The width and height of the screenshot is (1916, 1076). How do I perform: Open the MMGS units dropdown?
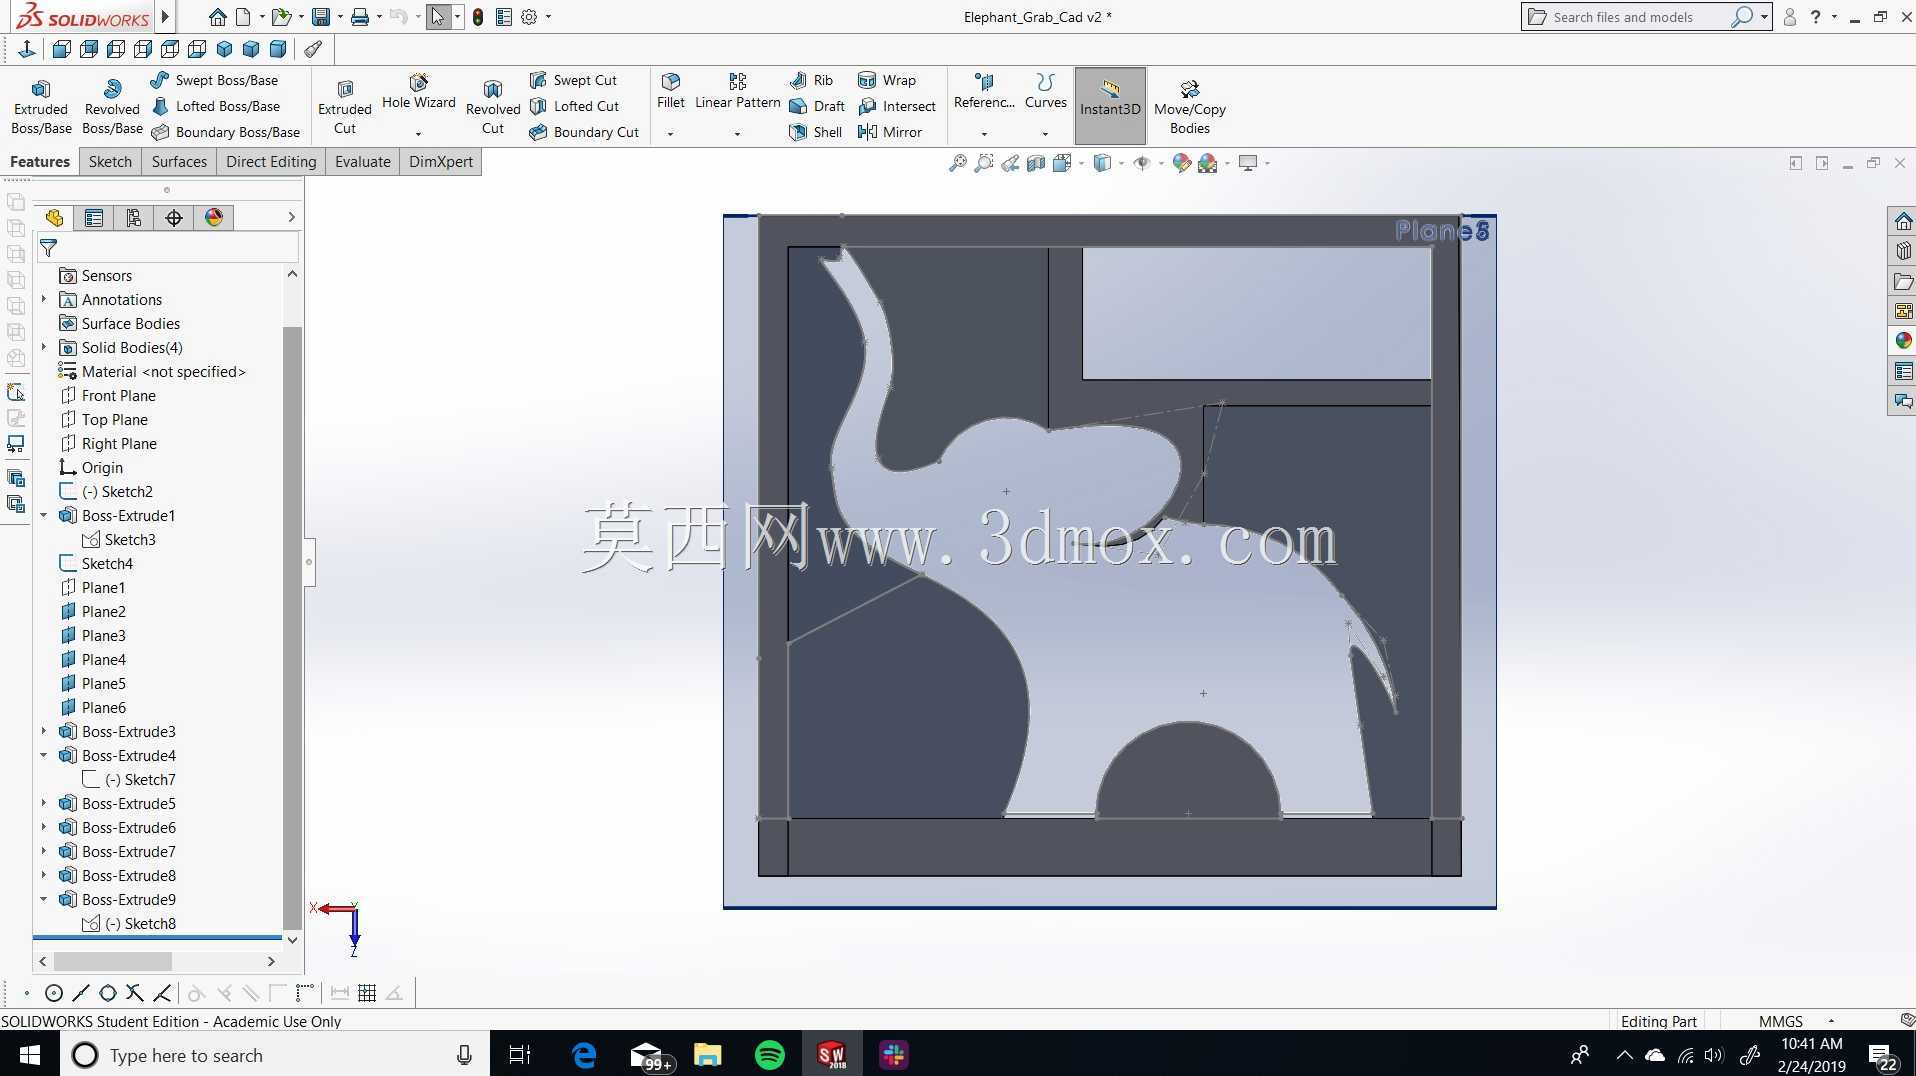tap(1831, 1021)
